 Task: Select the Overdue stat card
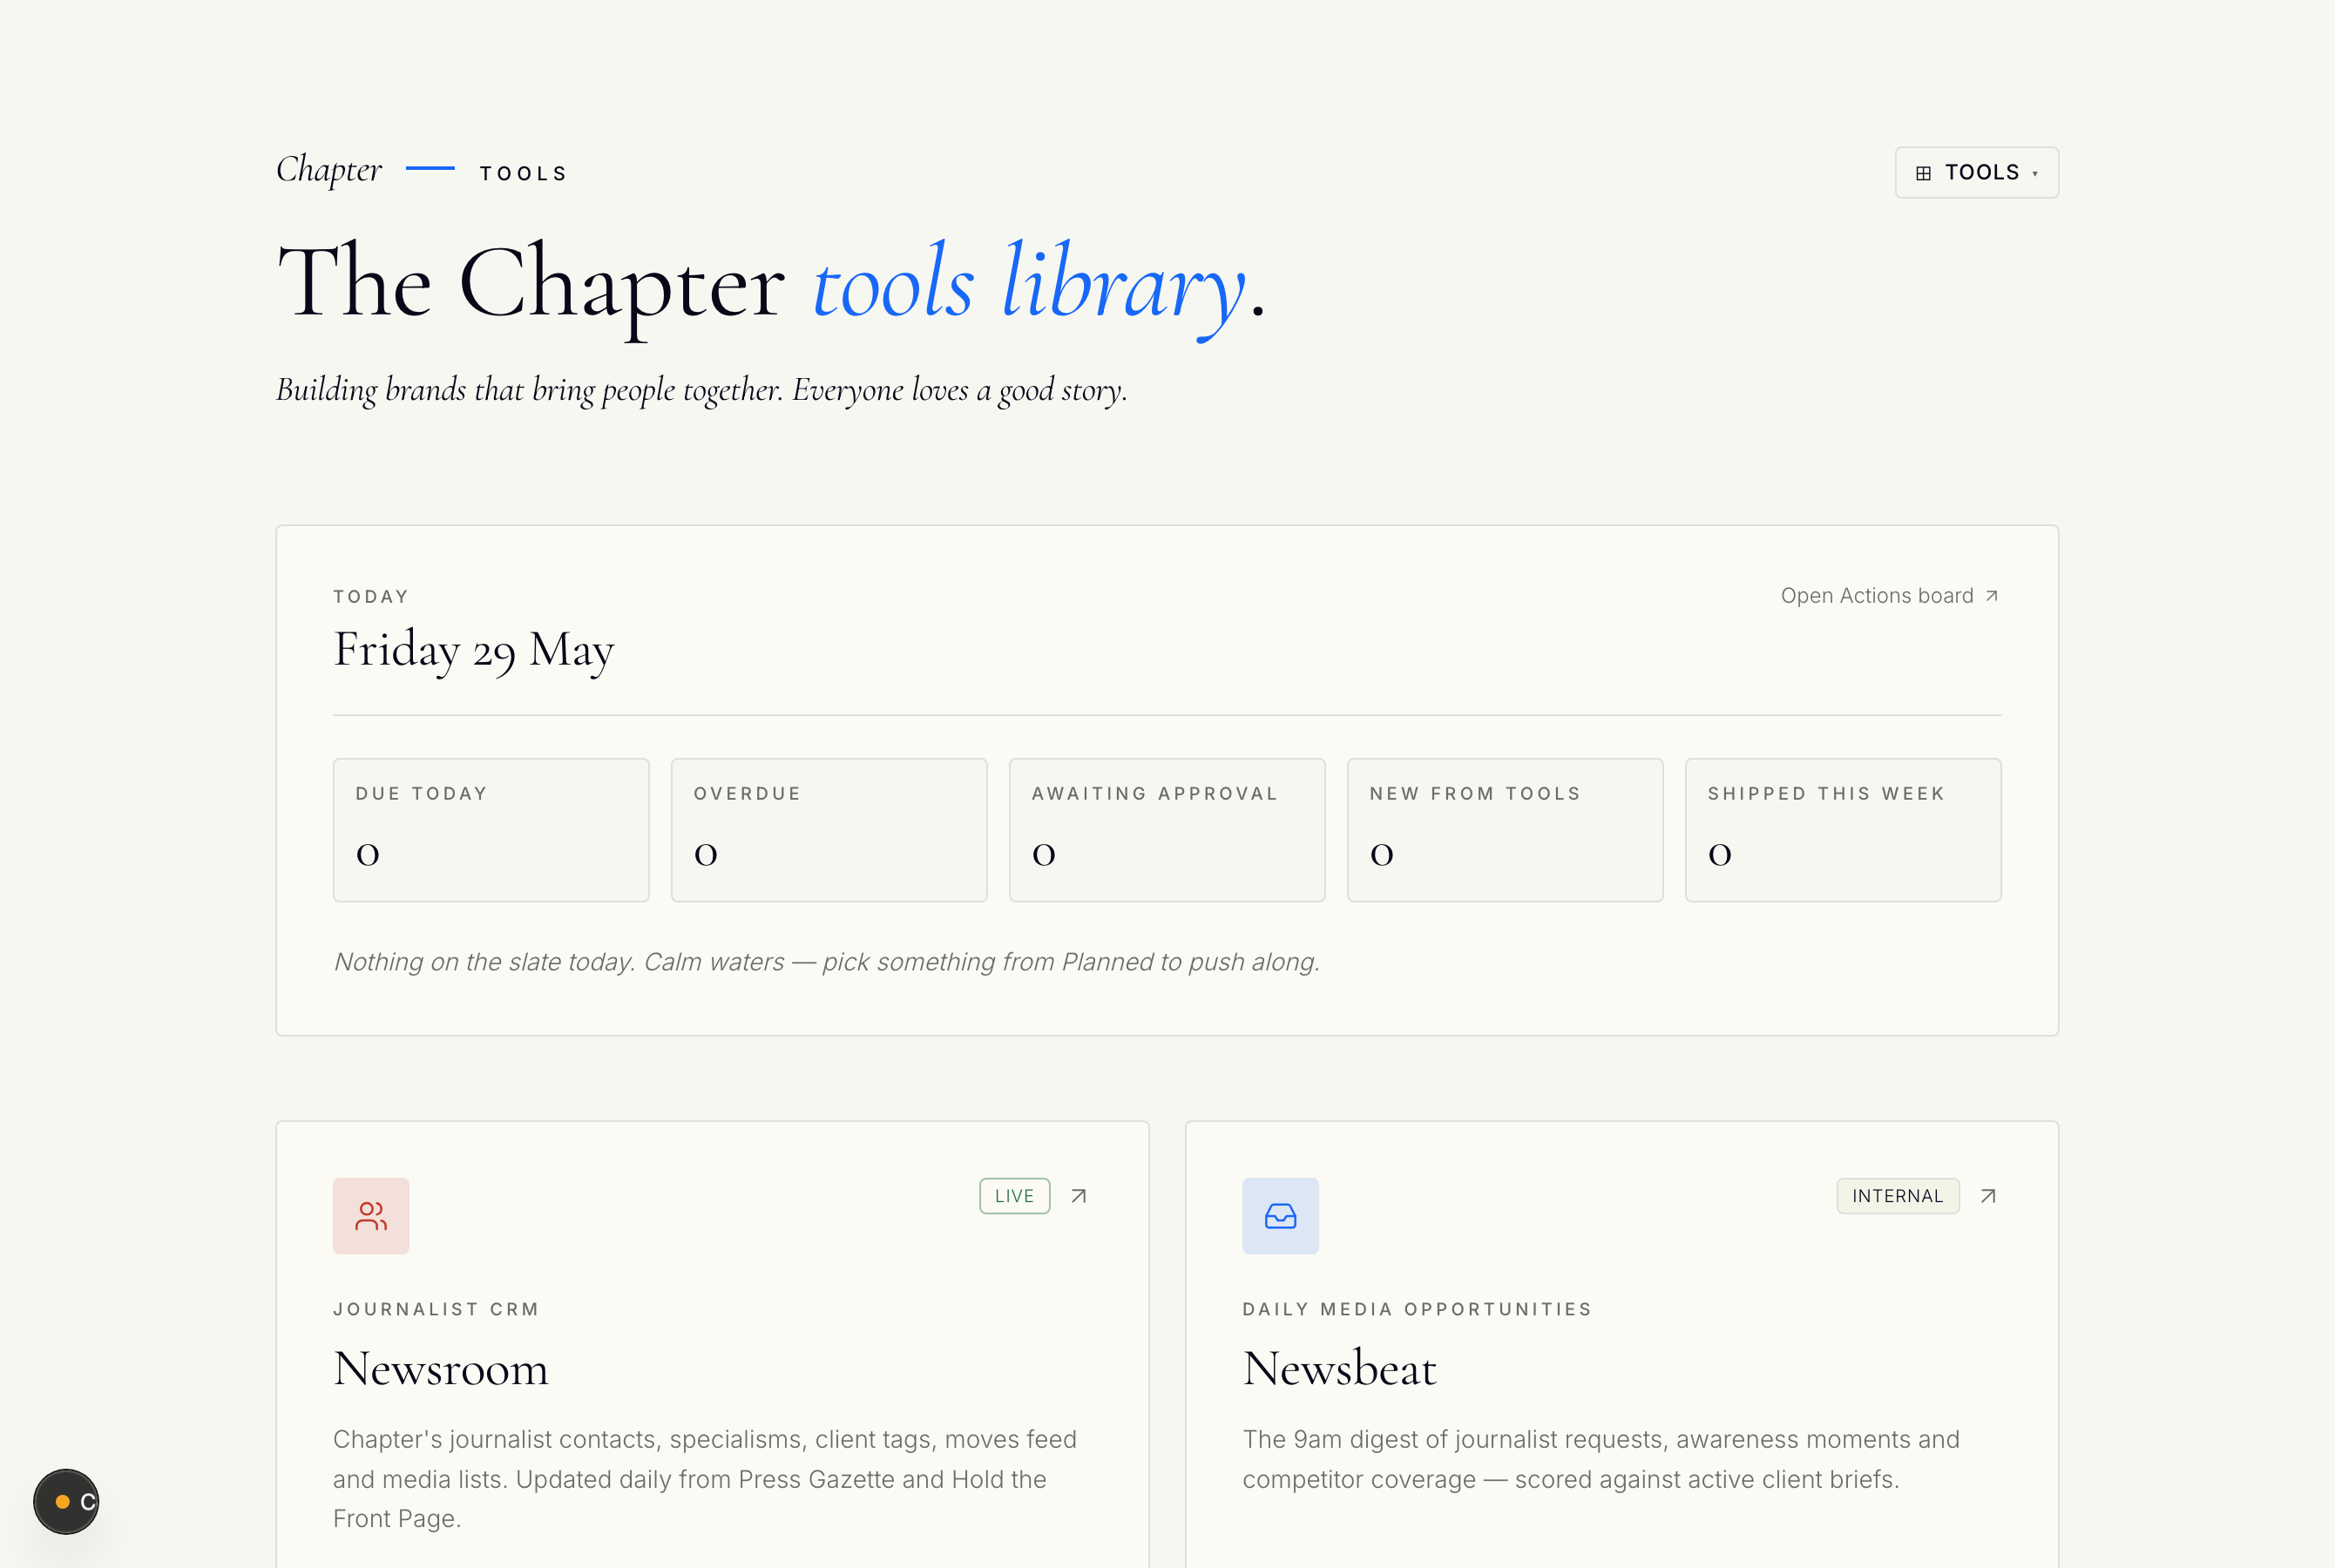point(829,829)
